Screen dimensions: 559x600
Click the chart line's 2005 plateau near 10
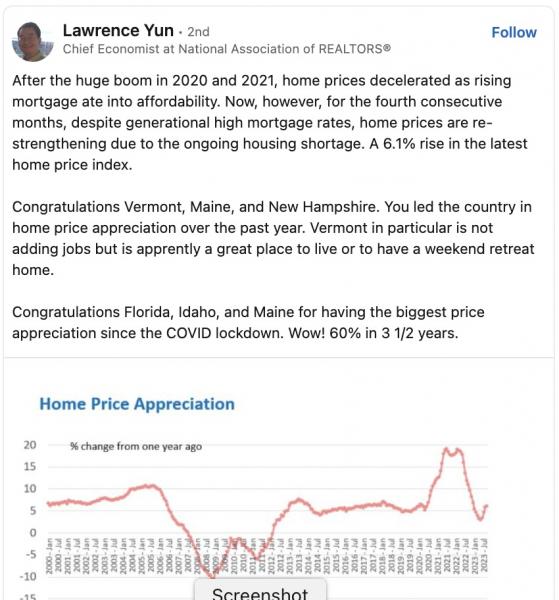coord(145,487)
